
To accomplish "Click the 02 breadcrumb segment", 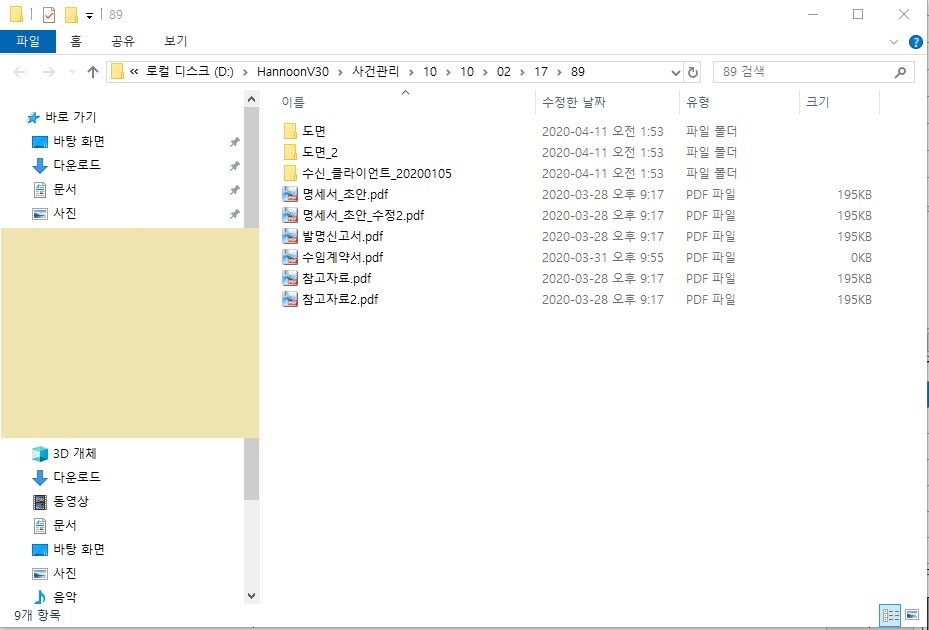I will click(504, 72).
